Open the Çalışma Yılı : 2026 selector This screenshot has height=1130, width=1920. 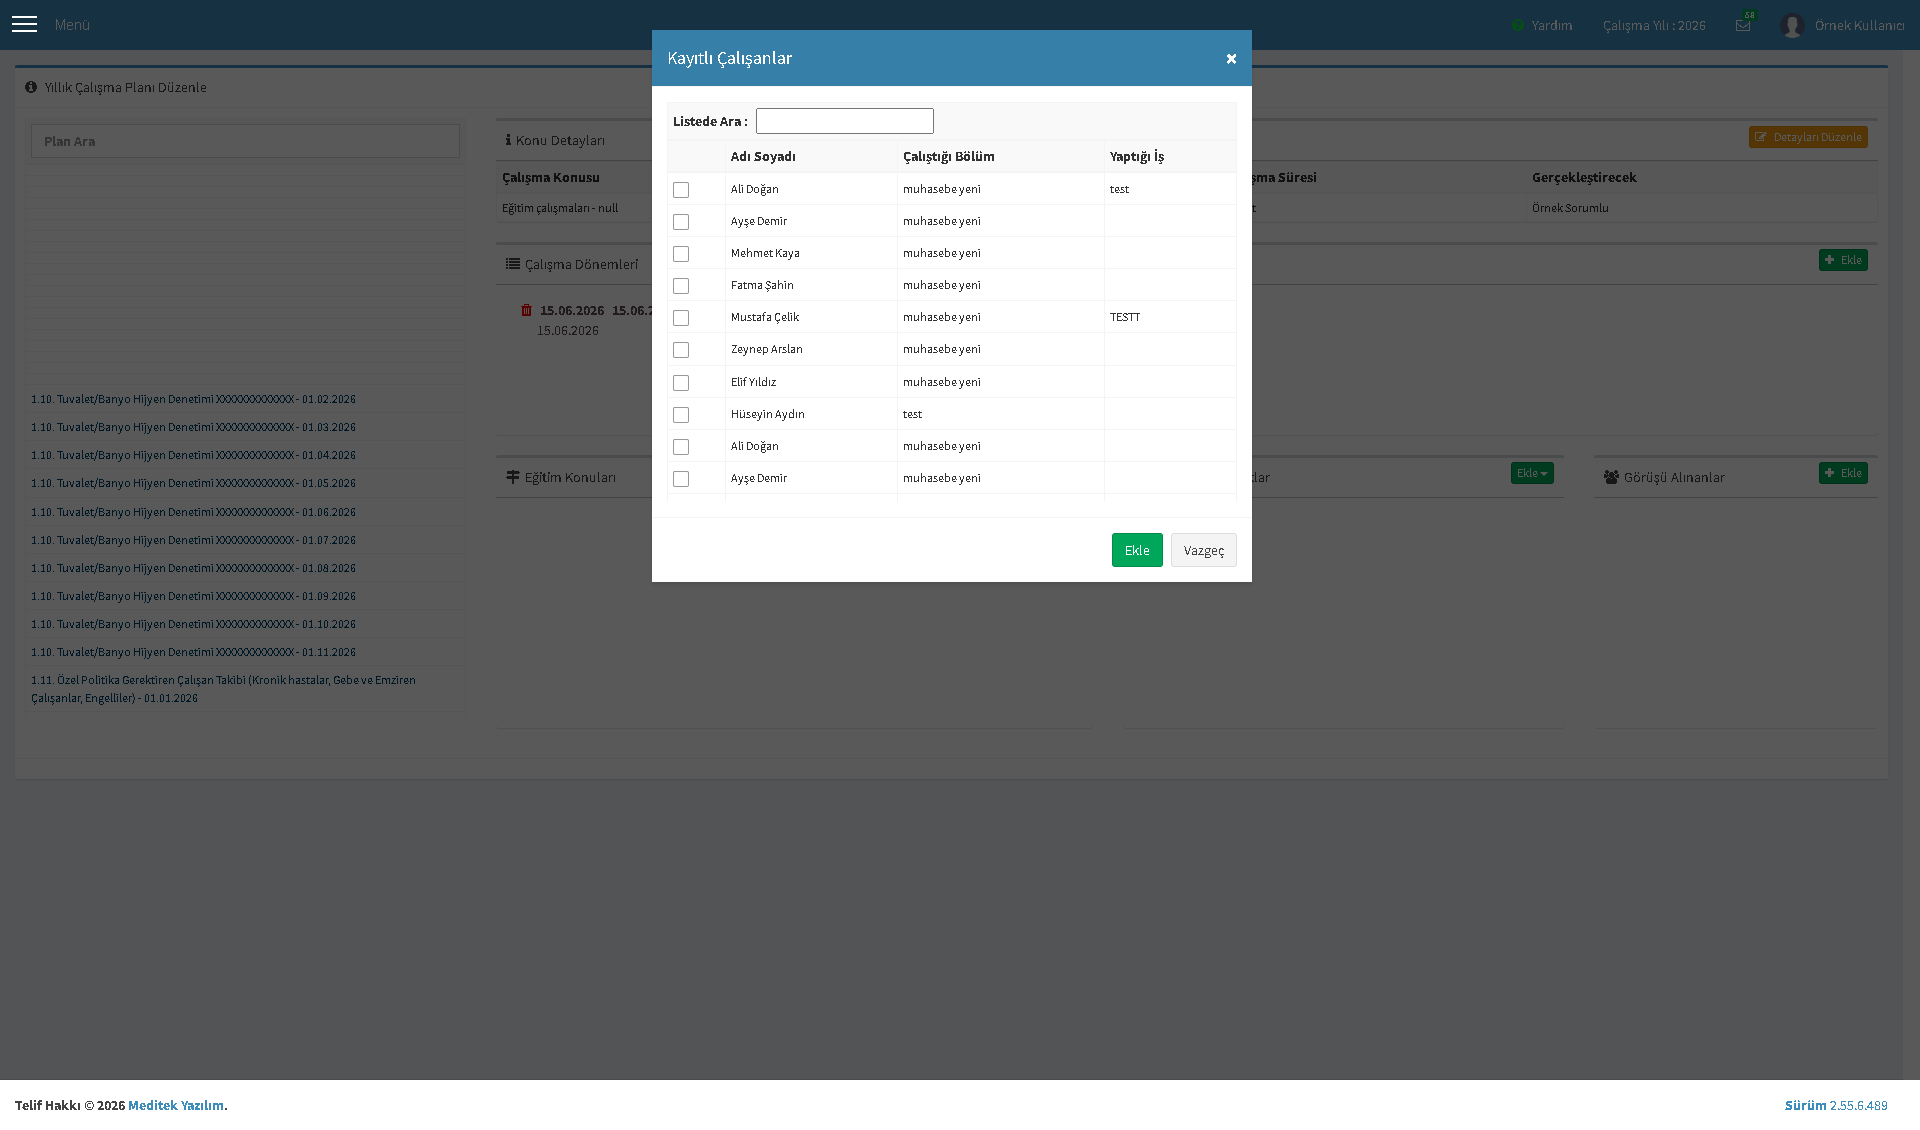pyautogui.click(x=1654, y=25)
